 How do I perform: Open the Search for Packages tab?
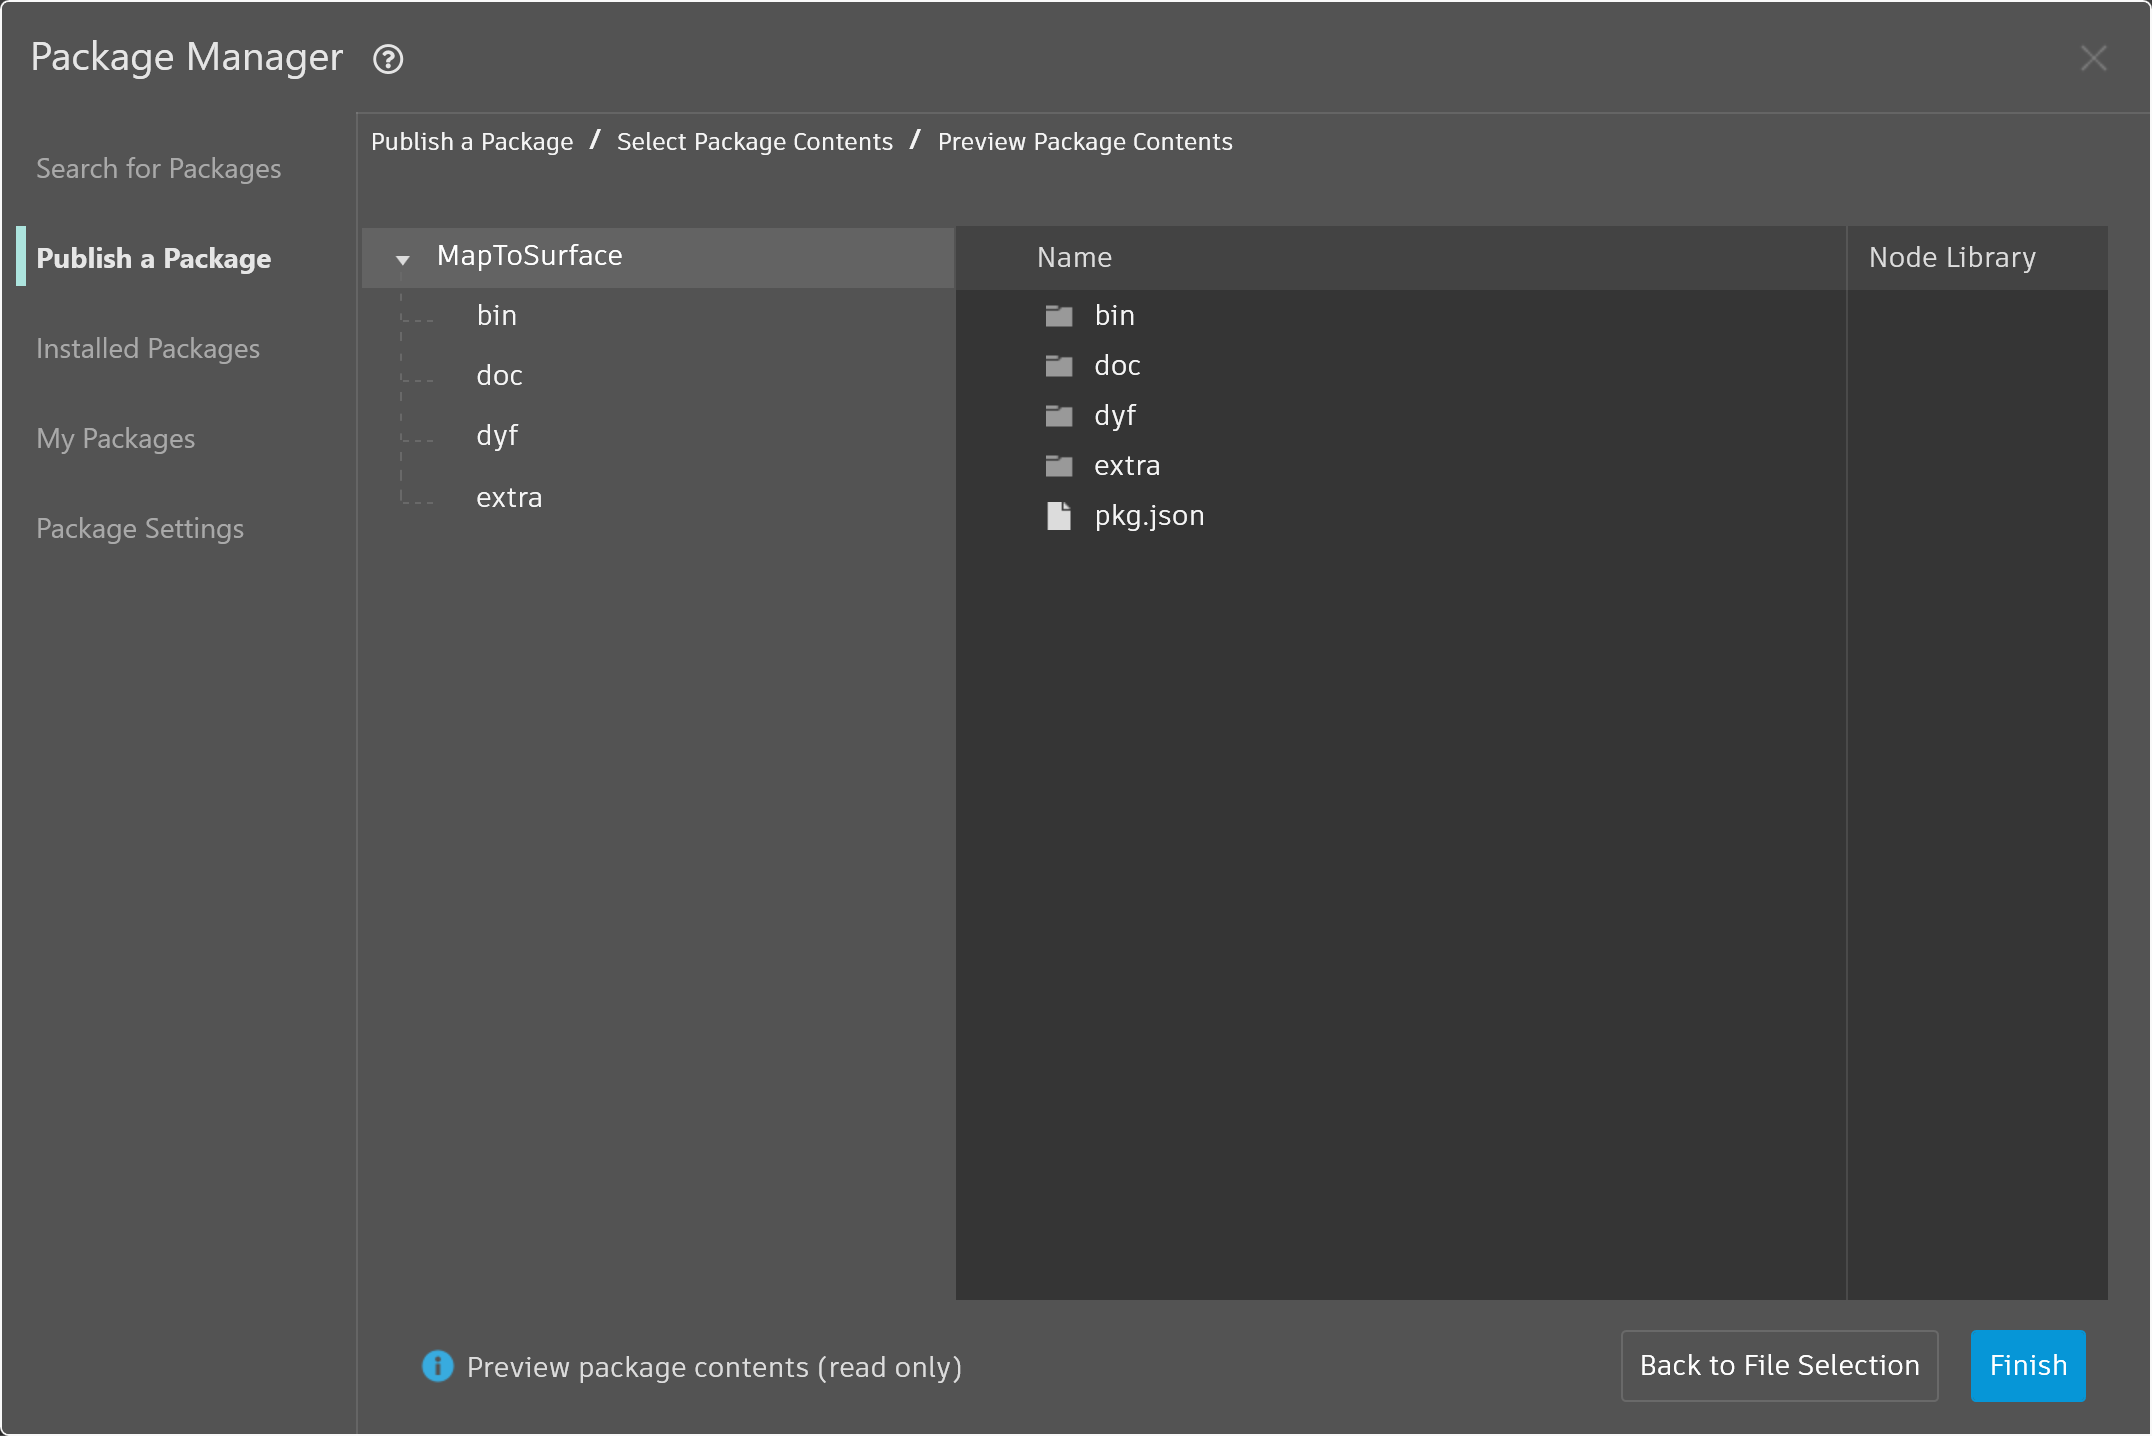[158, 169]
